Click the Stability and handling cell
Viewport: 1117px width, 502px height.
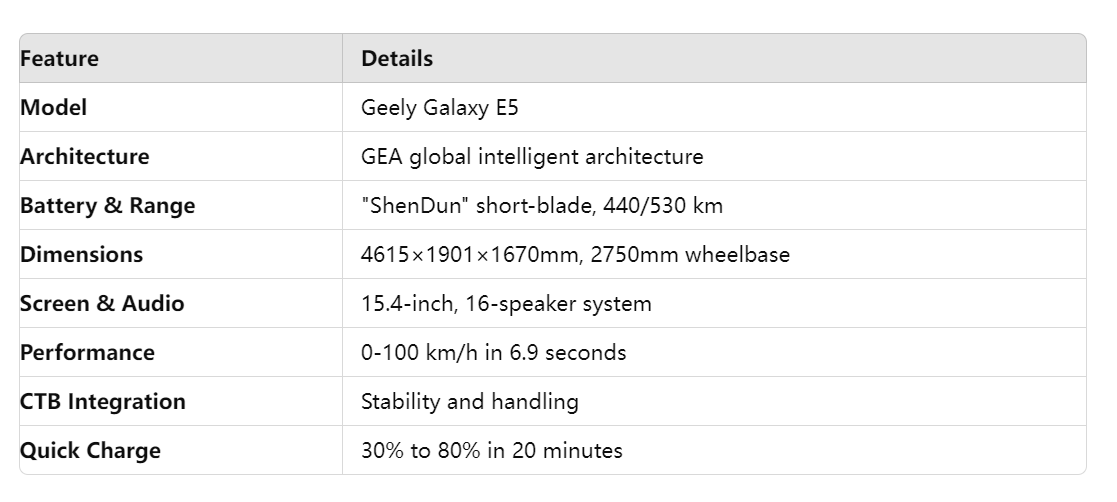(469, 402)
